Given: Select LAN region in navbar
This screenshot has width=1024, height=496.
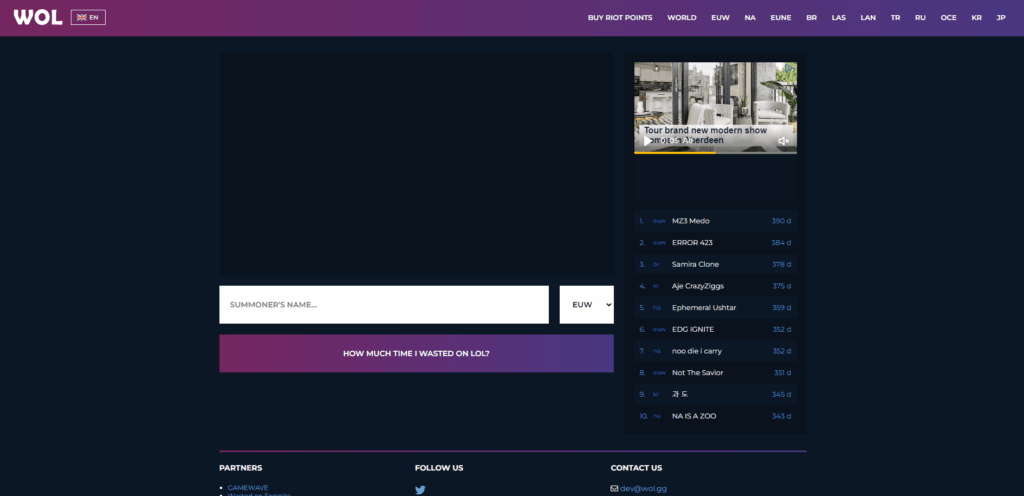Looking at the screenshot, I should coord(868,18).
